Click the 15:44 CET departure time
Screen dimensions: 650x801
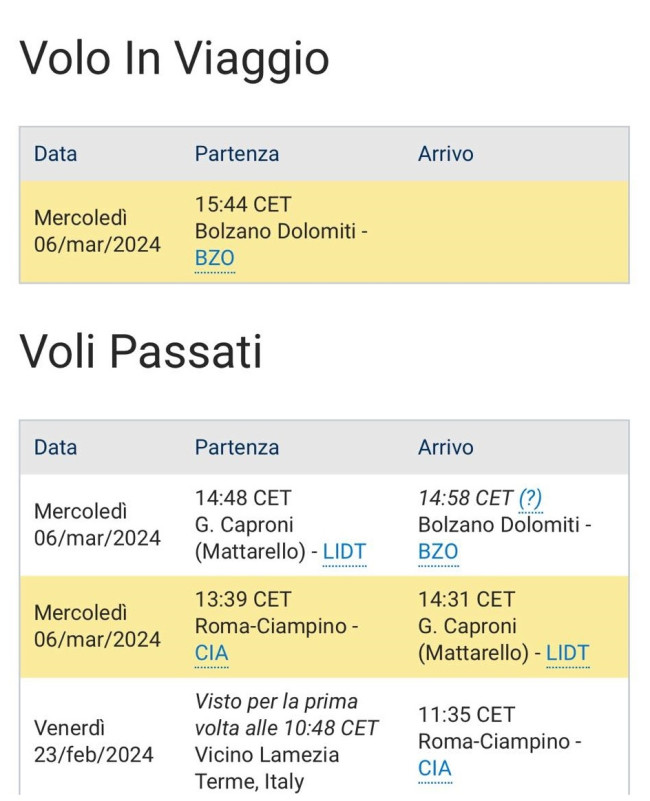click(x=243, y=205)
